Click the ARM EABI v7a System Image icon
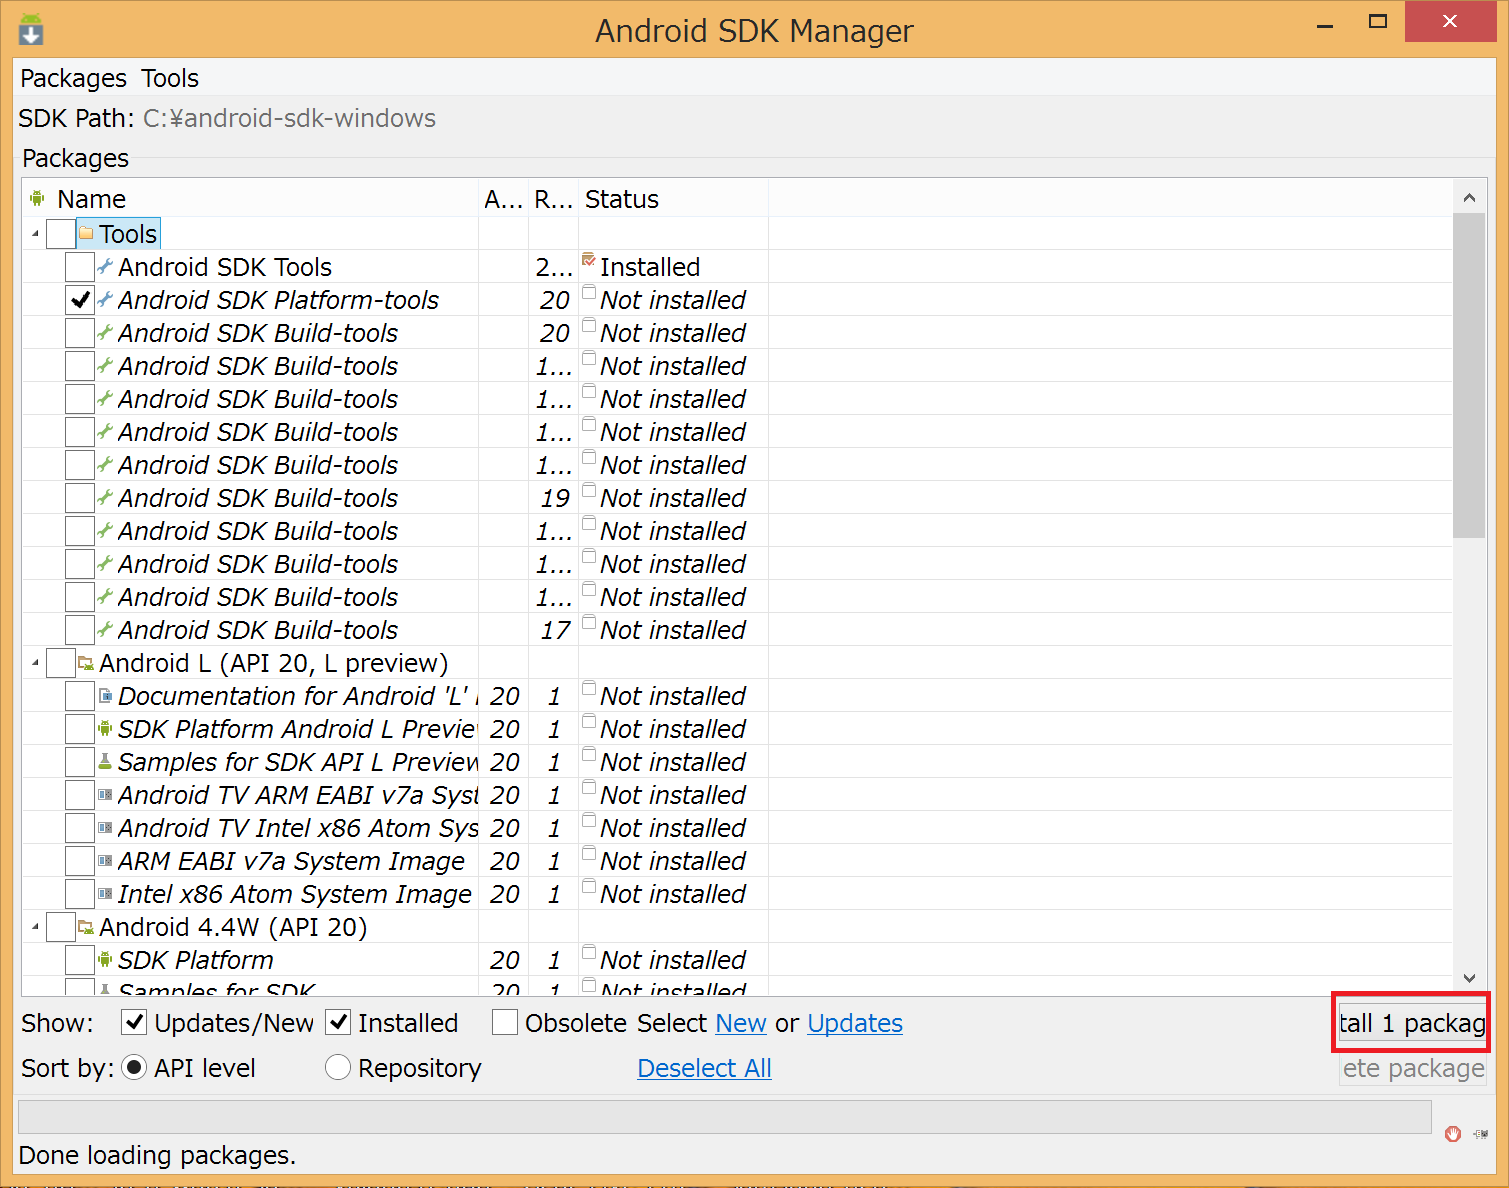1509x1188 pixels. (105, 861)
